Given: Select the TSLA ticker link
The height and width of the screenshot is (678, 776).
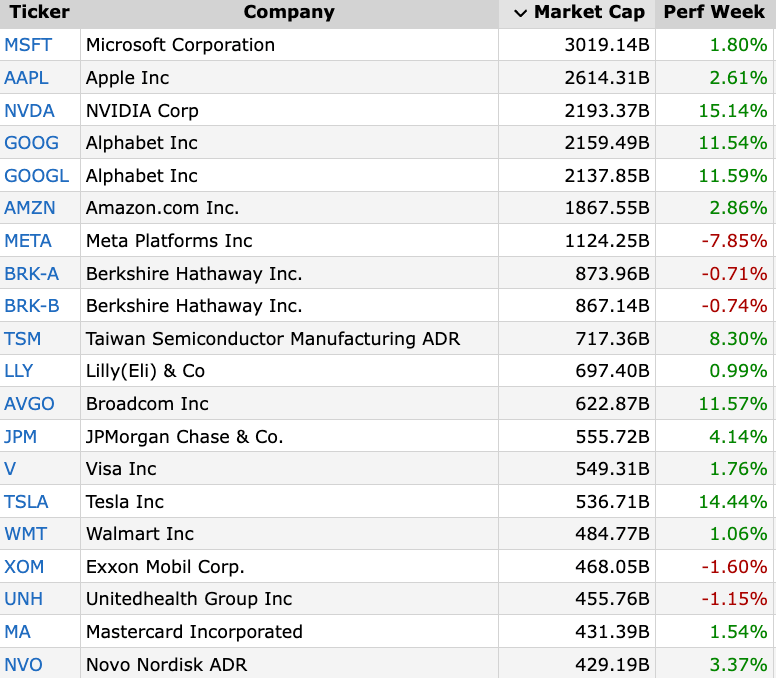Looking at the screenshot, I should pos(26,502).
